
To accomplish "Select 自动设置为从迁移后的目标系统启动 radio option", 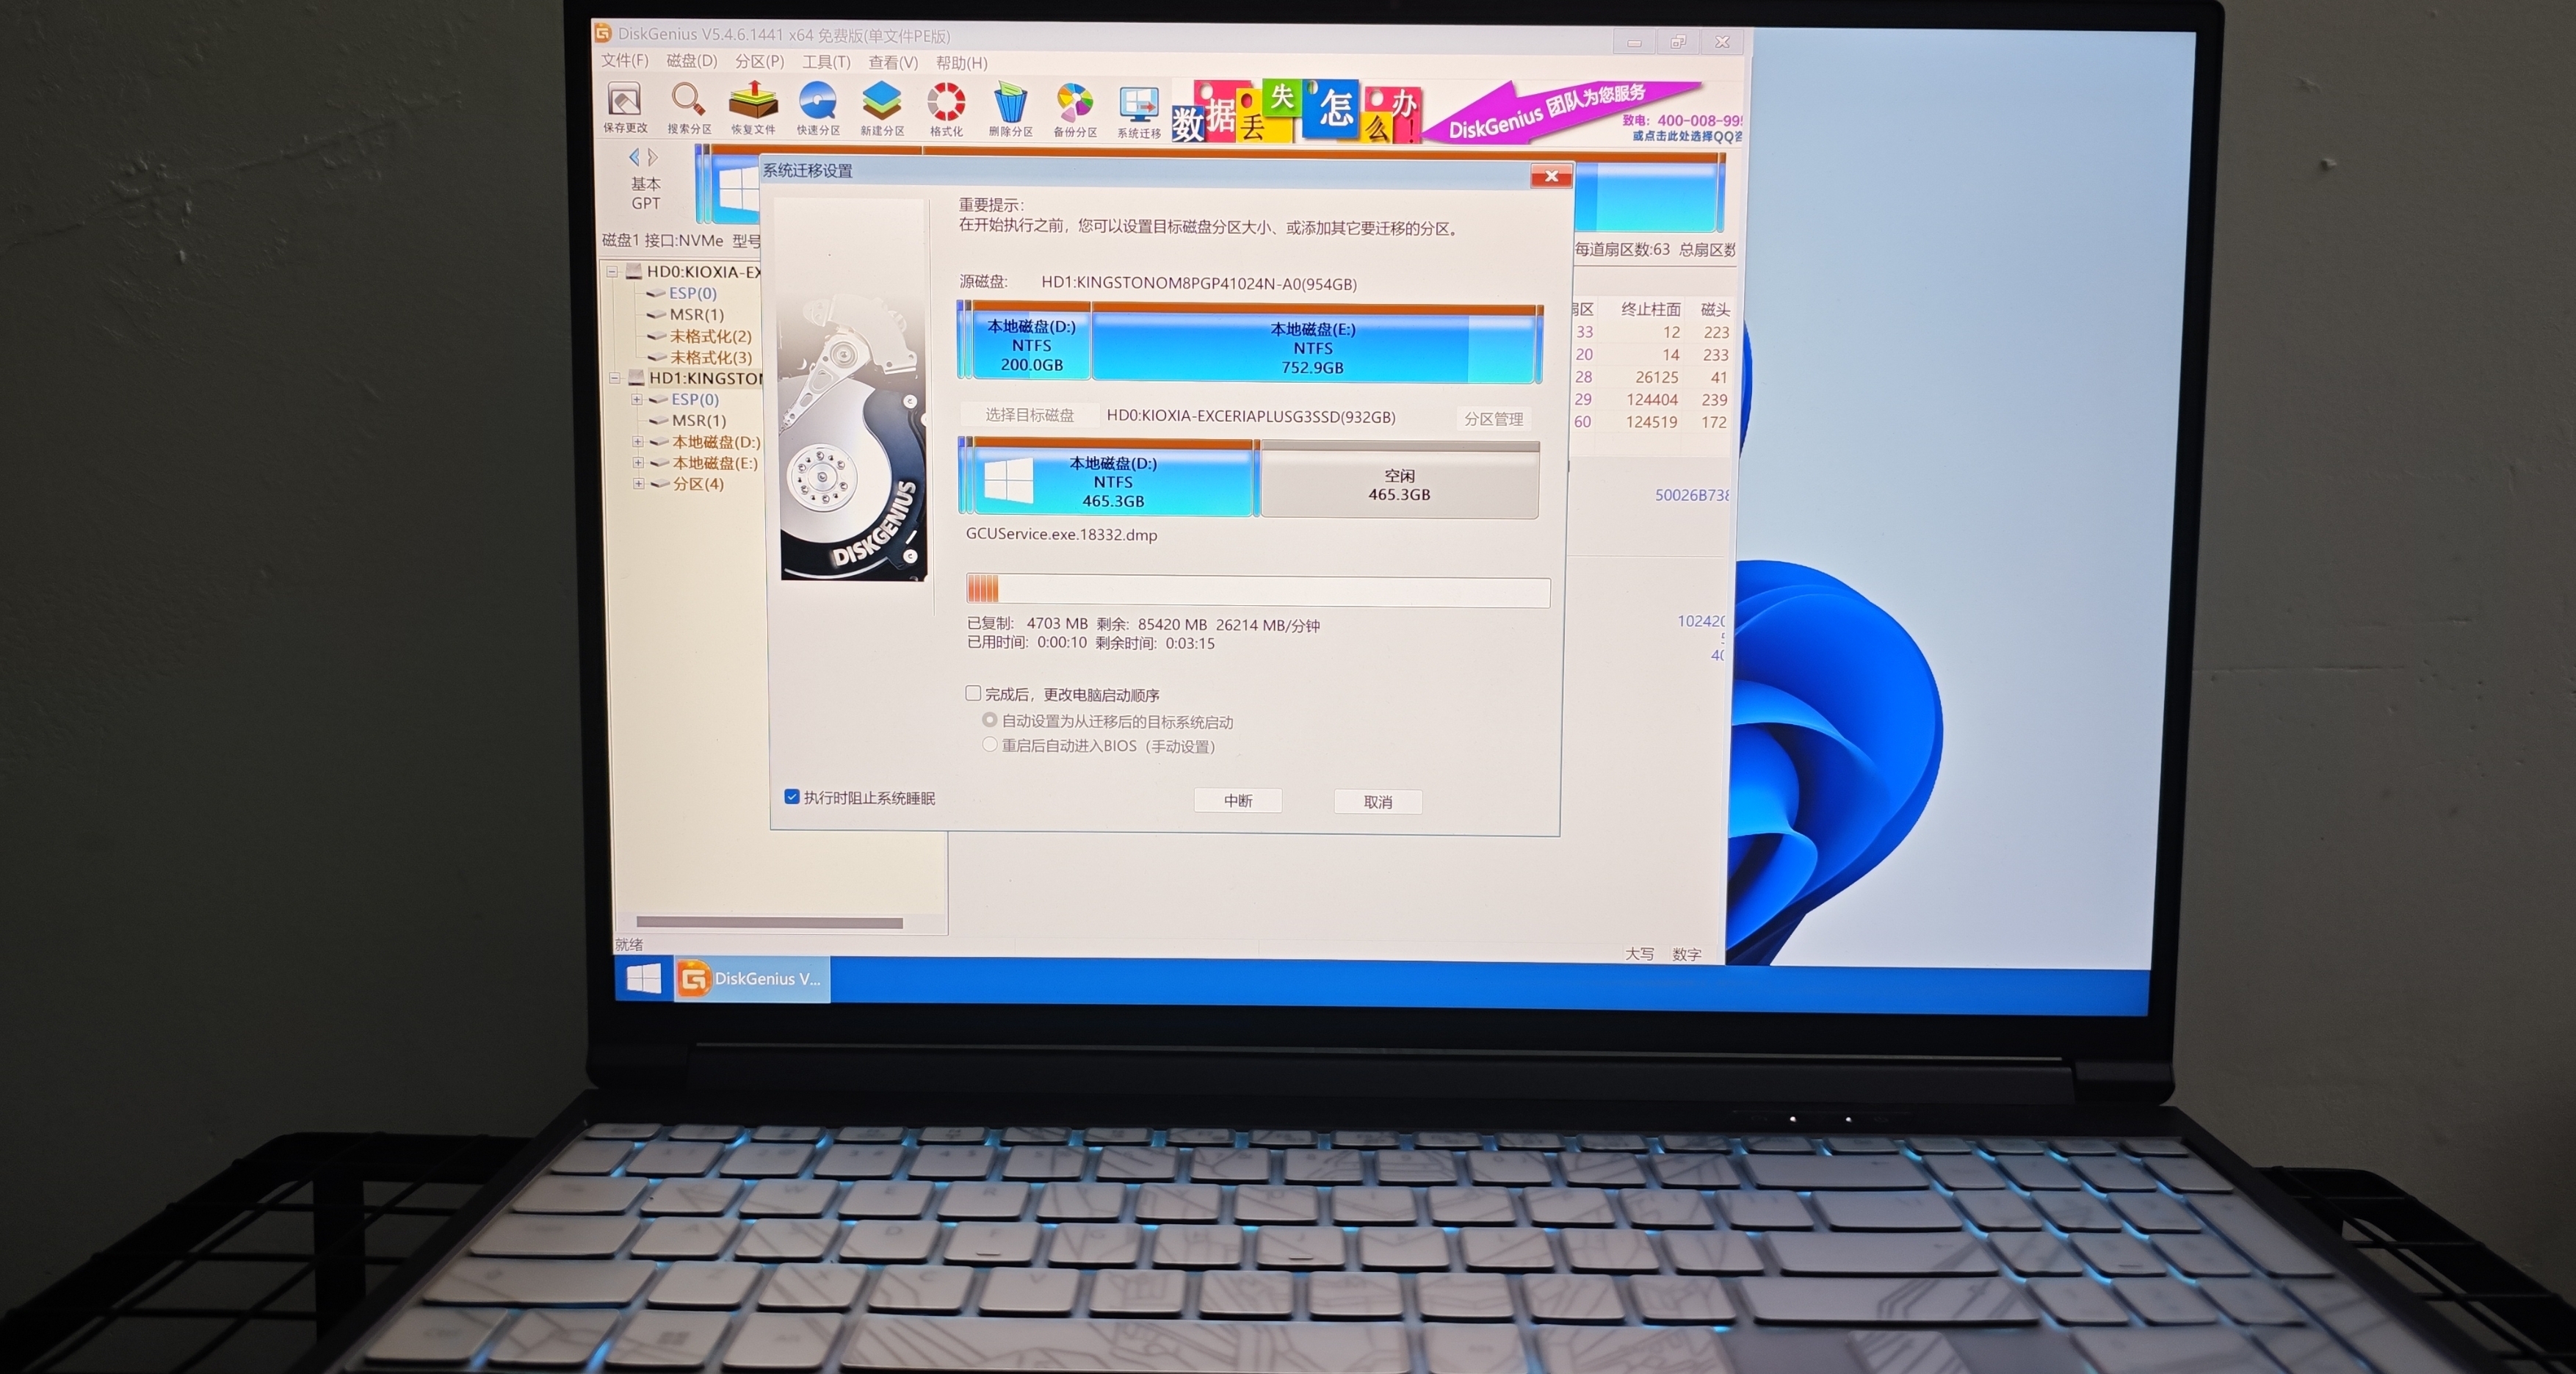I will [989, 720].
